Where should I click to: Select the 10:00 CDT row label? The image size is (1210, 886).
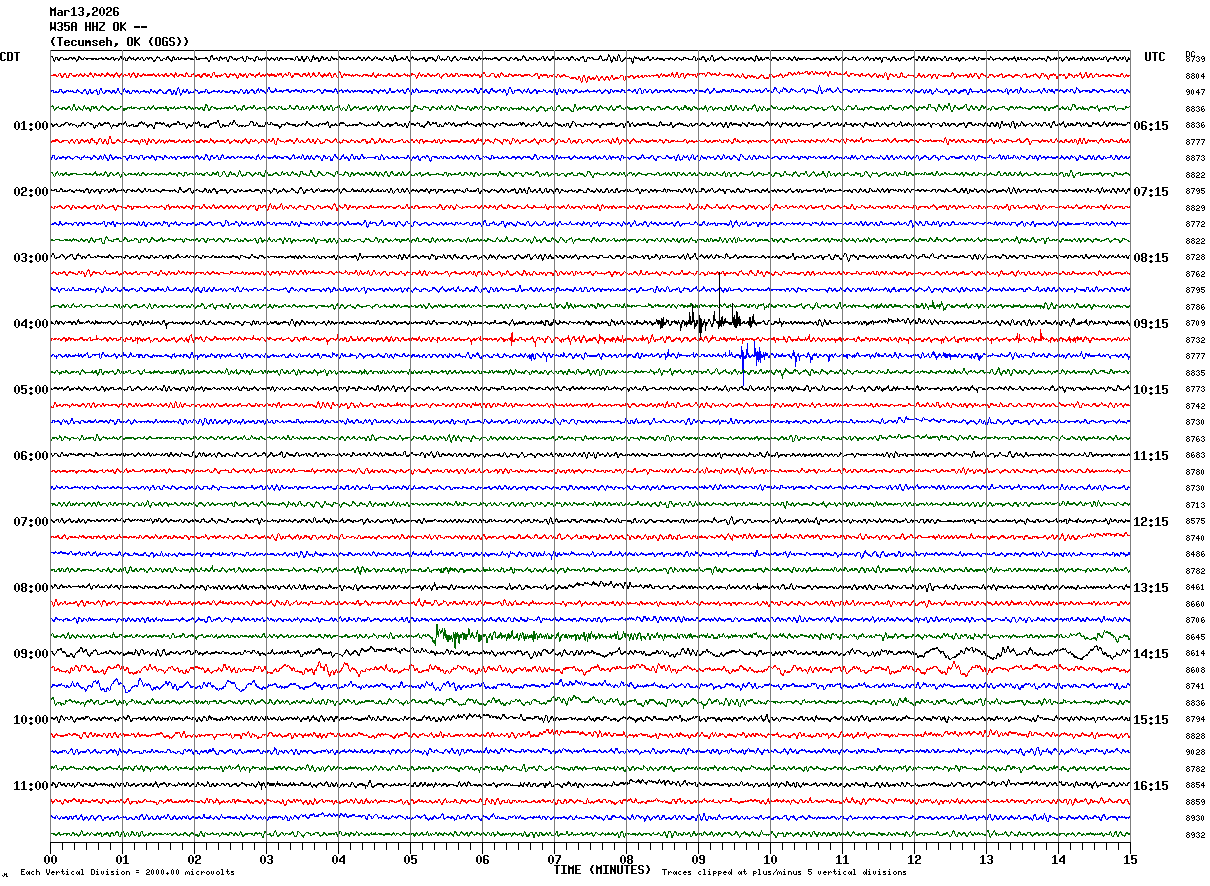click(x=31, y=720)
